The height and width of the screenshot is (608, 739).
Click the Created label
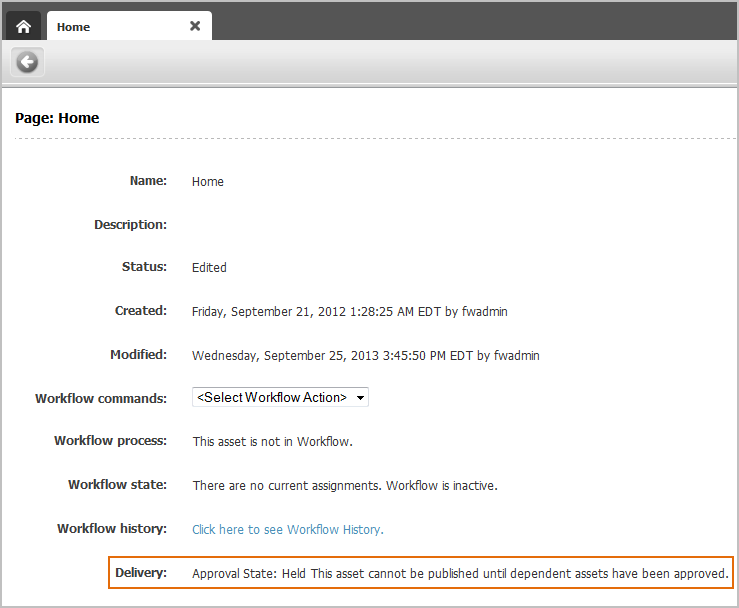tap(141, 311)
